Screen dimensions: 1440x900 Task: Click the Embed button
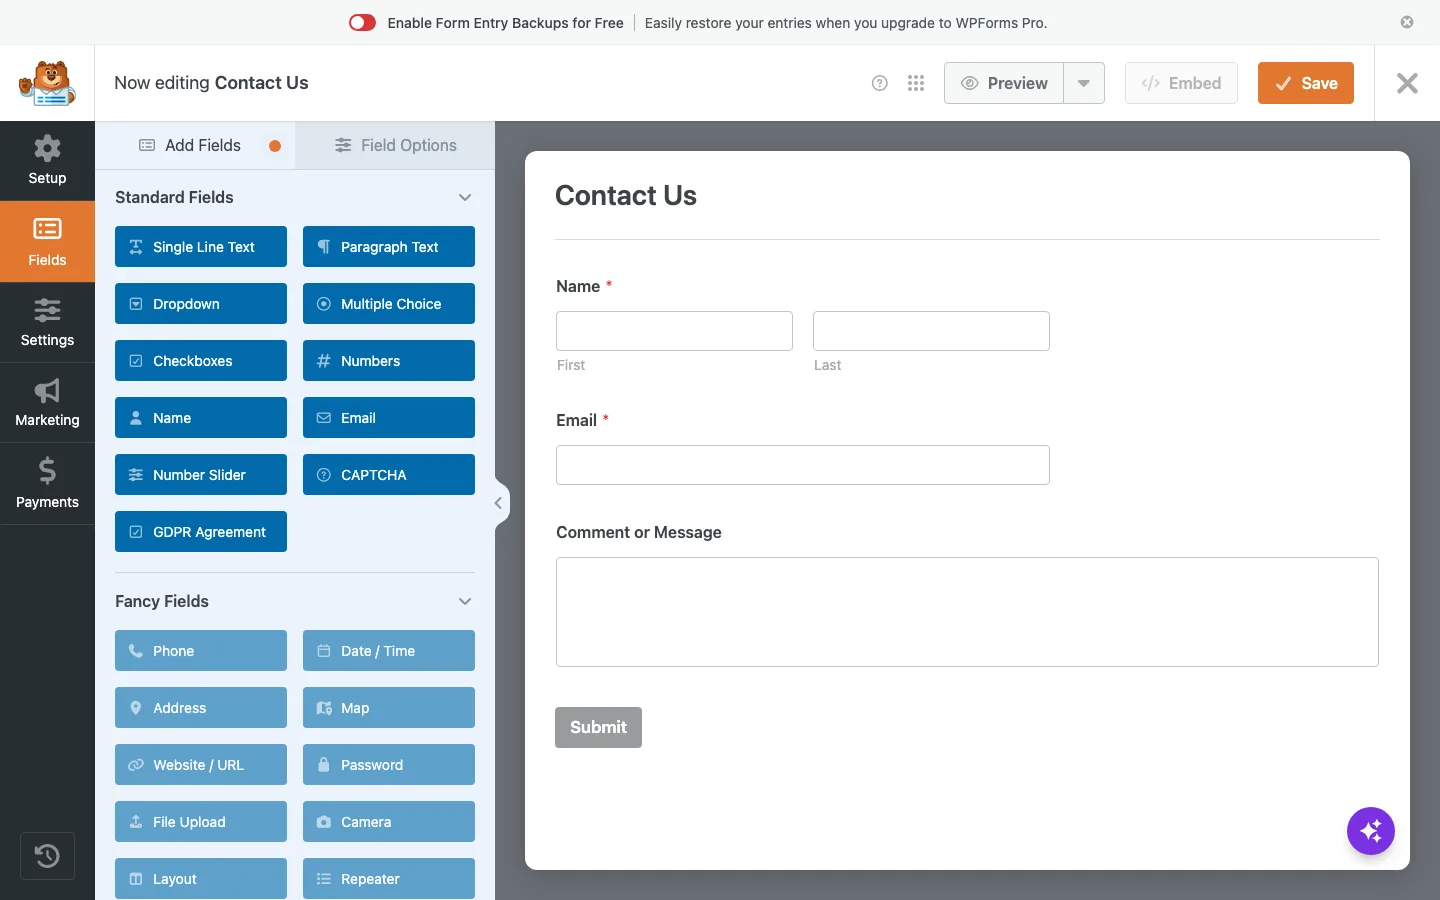1181,83
